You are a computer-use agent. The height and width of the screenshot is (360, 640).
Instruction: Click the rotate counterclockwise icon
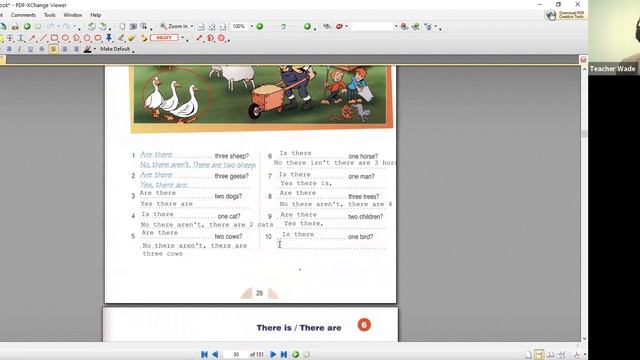pos(91,26)
